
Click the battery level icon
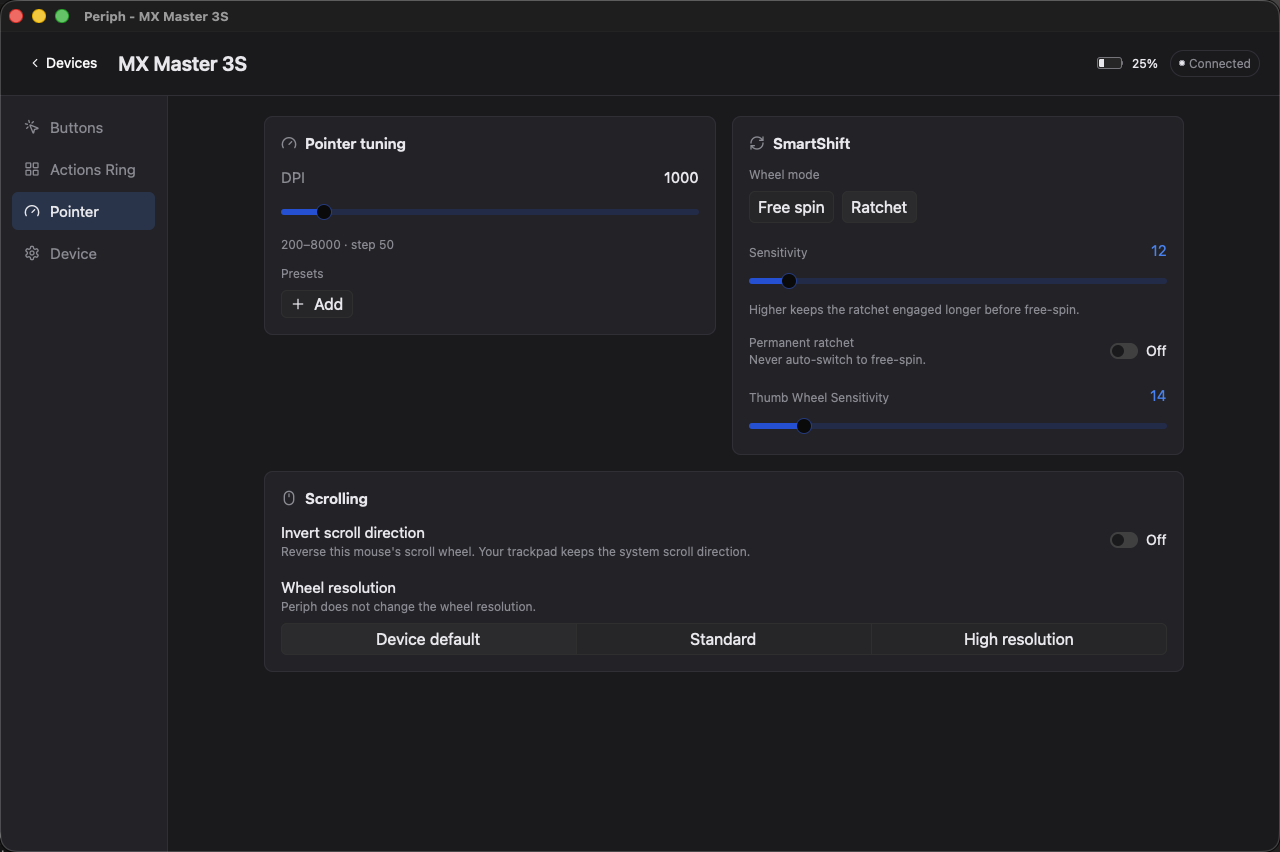(1109, 63)
